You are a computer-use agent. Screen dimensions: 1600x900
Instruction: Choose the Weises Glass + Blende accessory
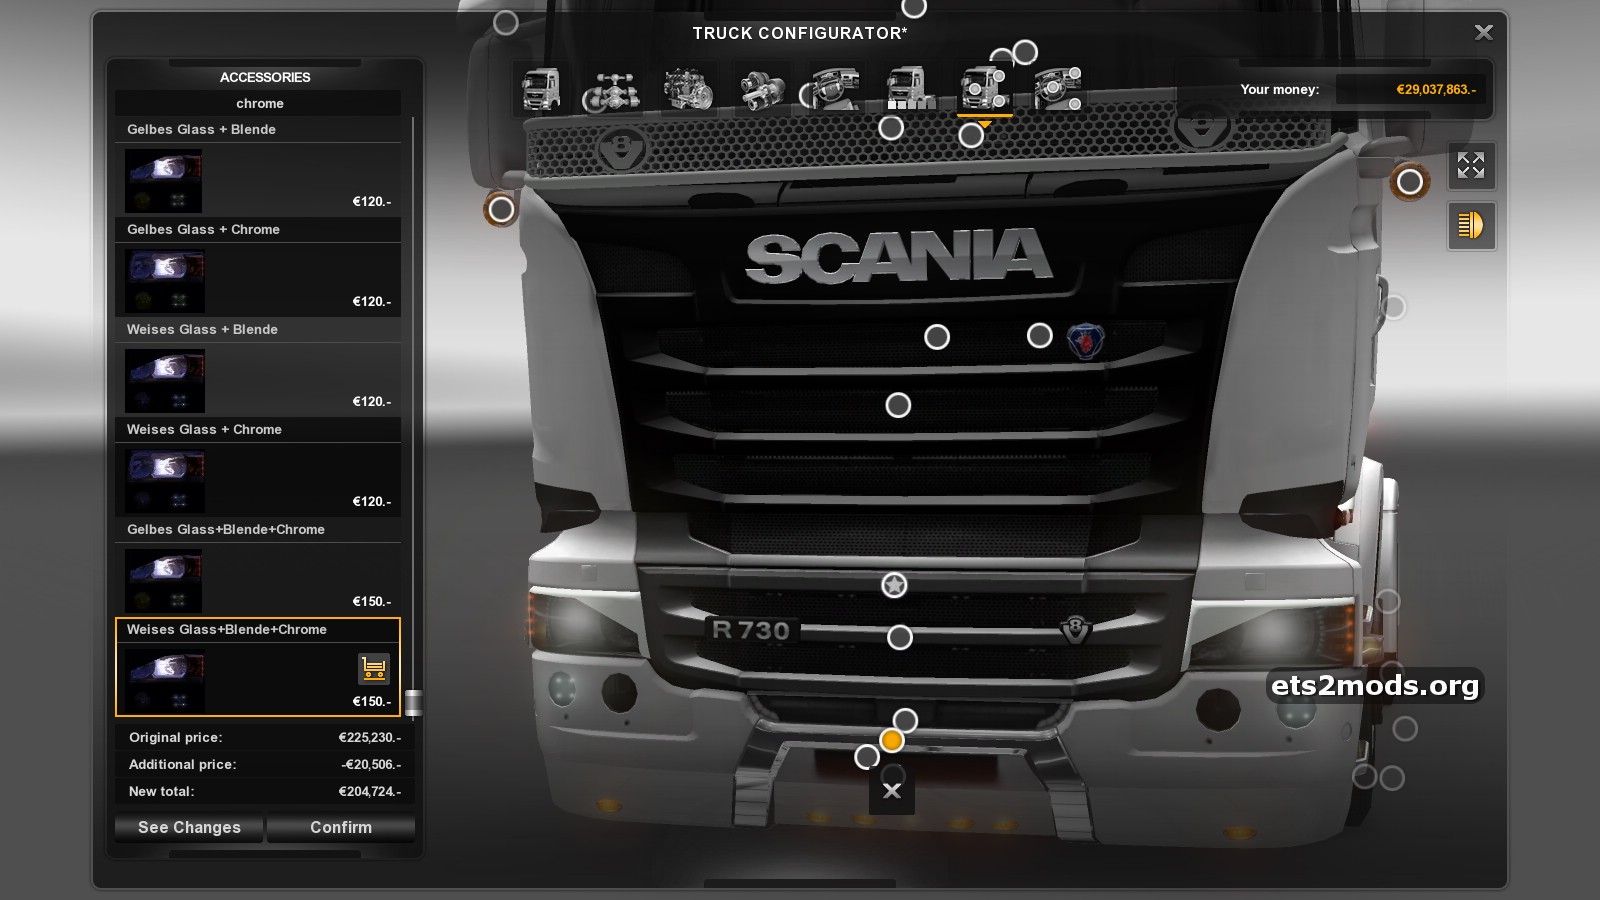coord(258,366)
